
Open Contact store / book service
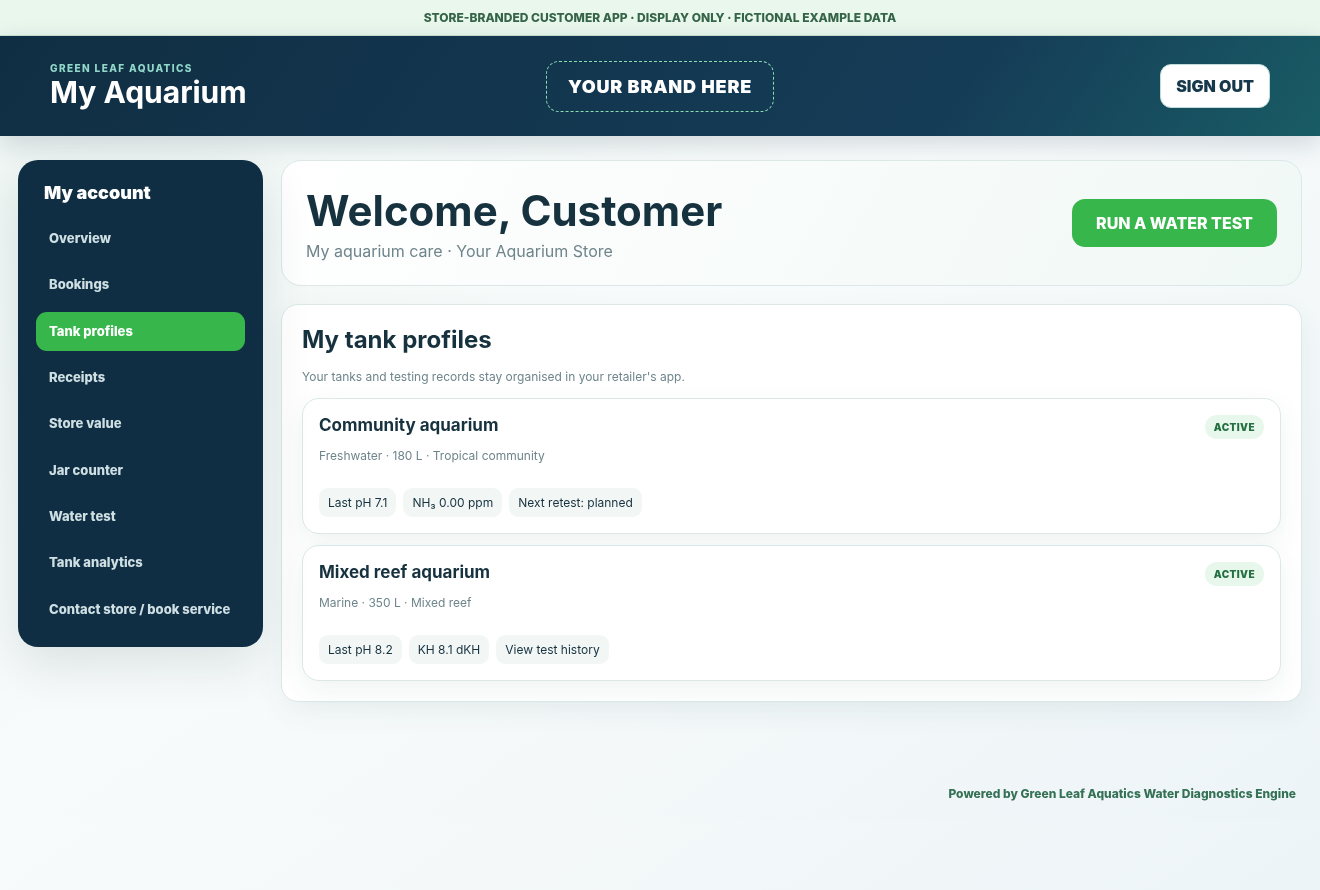point(140,609)
